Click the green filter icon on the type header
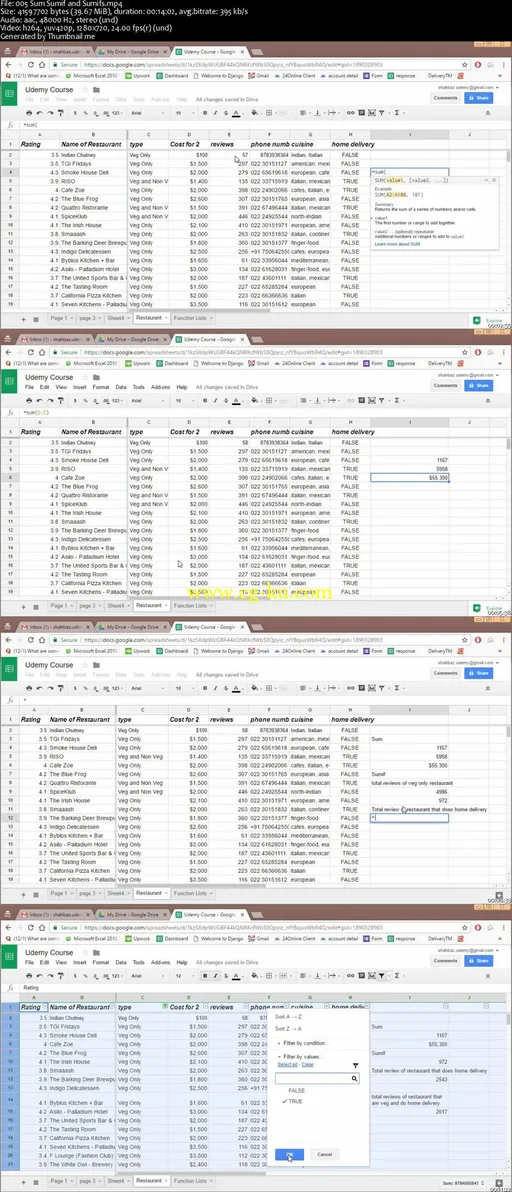This screenshot has height=1192, width=512. 163,1007
